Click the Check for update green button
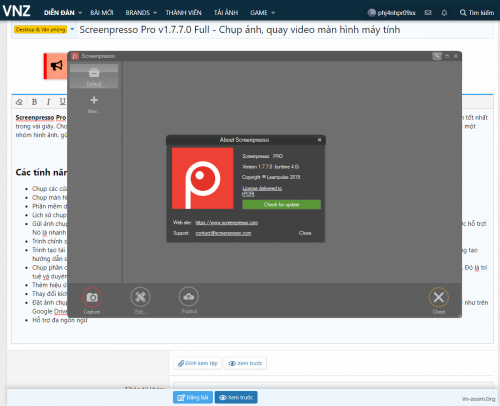This screenshot has width=500, height=406. tap(282, 204)
